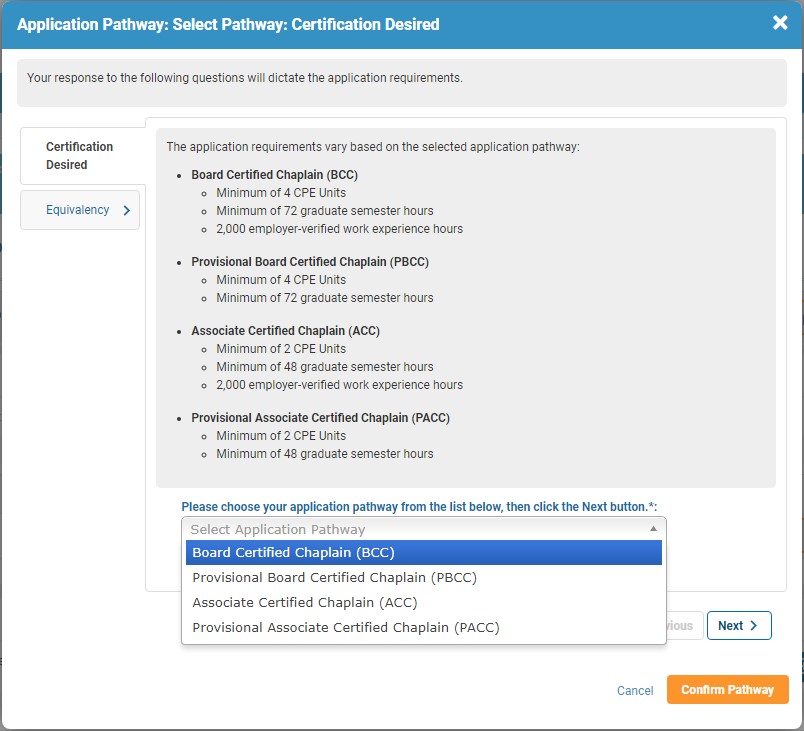The height and width of the screenshot is (731, 804).
Task: Click the bold BCC heading in requirements list
Action: point(274,175)
